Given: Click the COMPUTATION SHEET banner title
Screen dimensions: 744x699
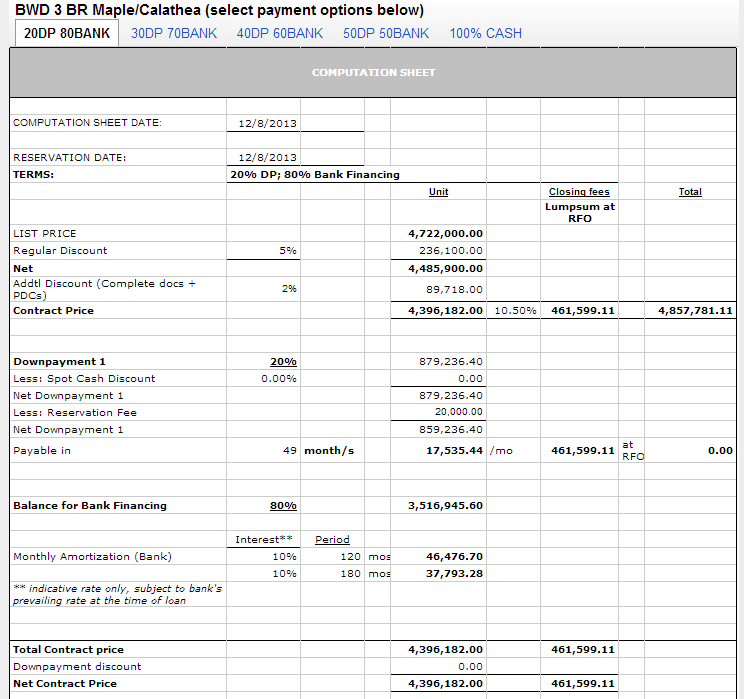Looking at the screenshot, I should click(373, 73).
